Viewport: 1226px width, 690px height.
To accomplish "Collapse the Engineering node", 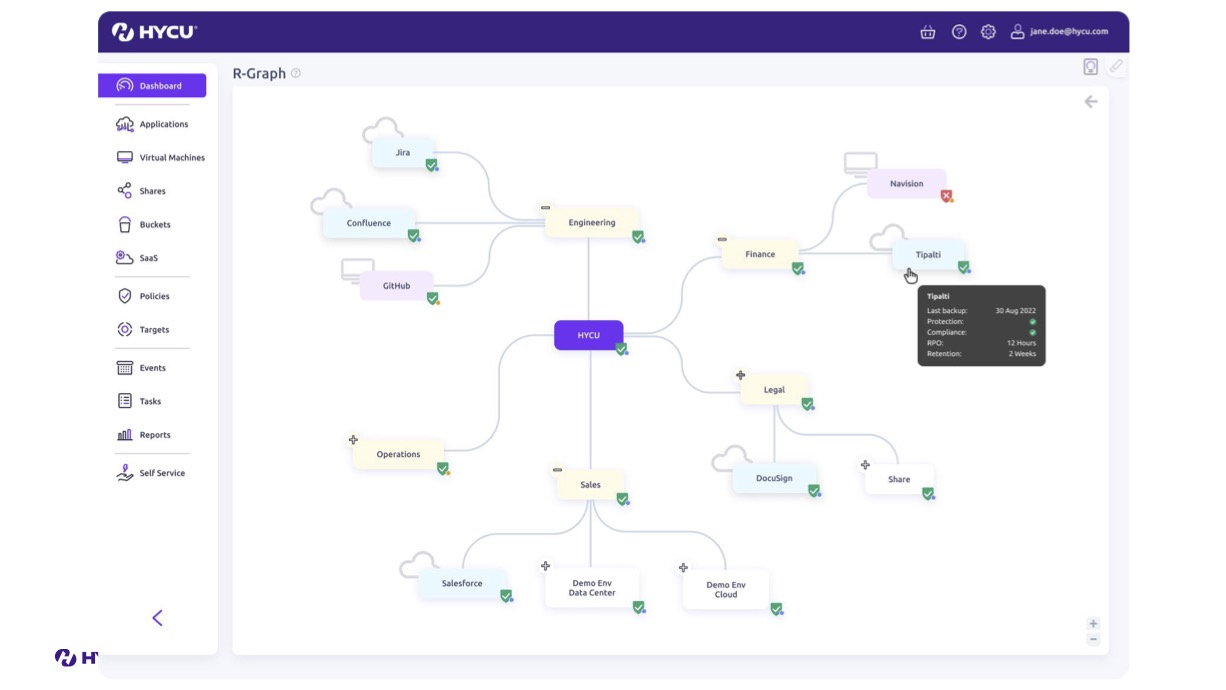I will (x=546, y=208).
